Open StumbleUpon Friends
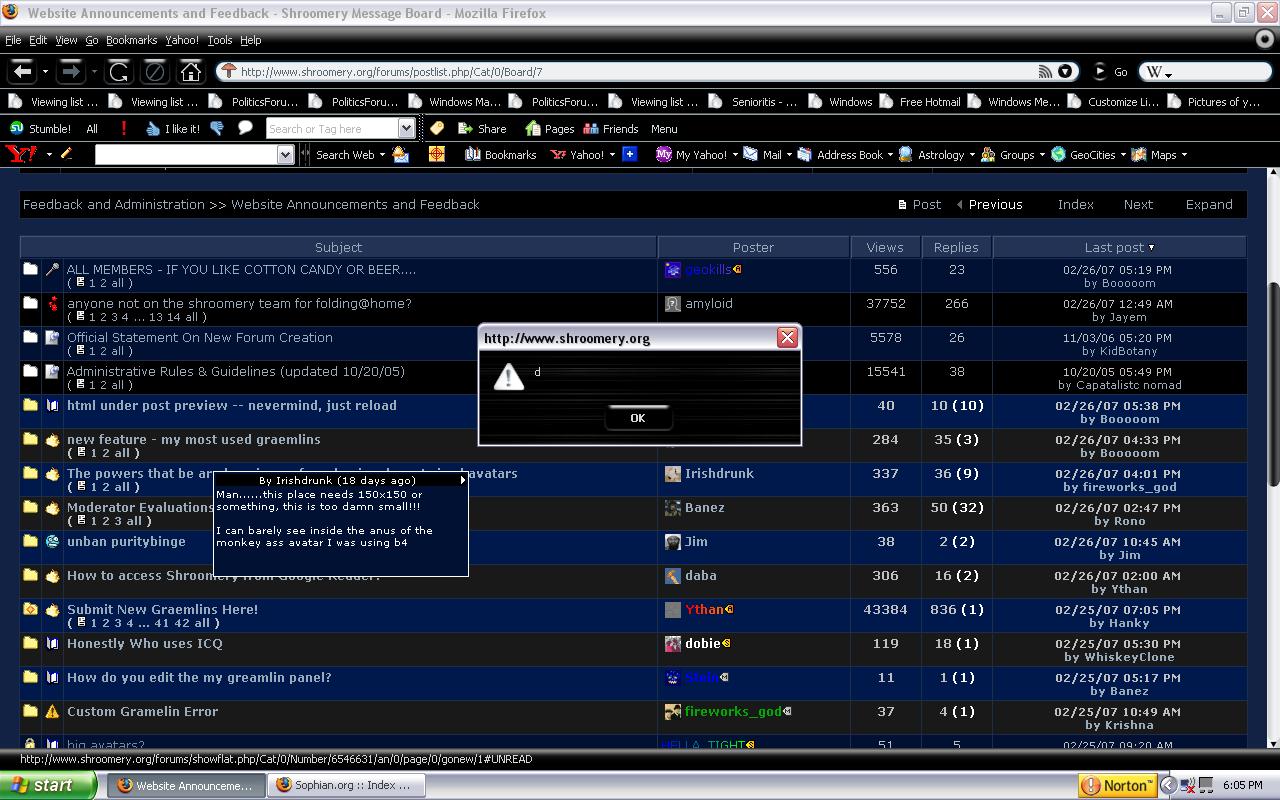The width and height of the screenshot is (1280, 800). pyautogui.click(x=611, y=129)
